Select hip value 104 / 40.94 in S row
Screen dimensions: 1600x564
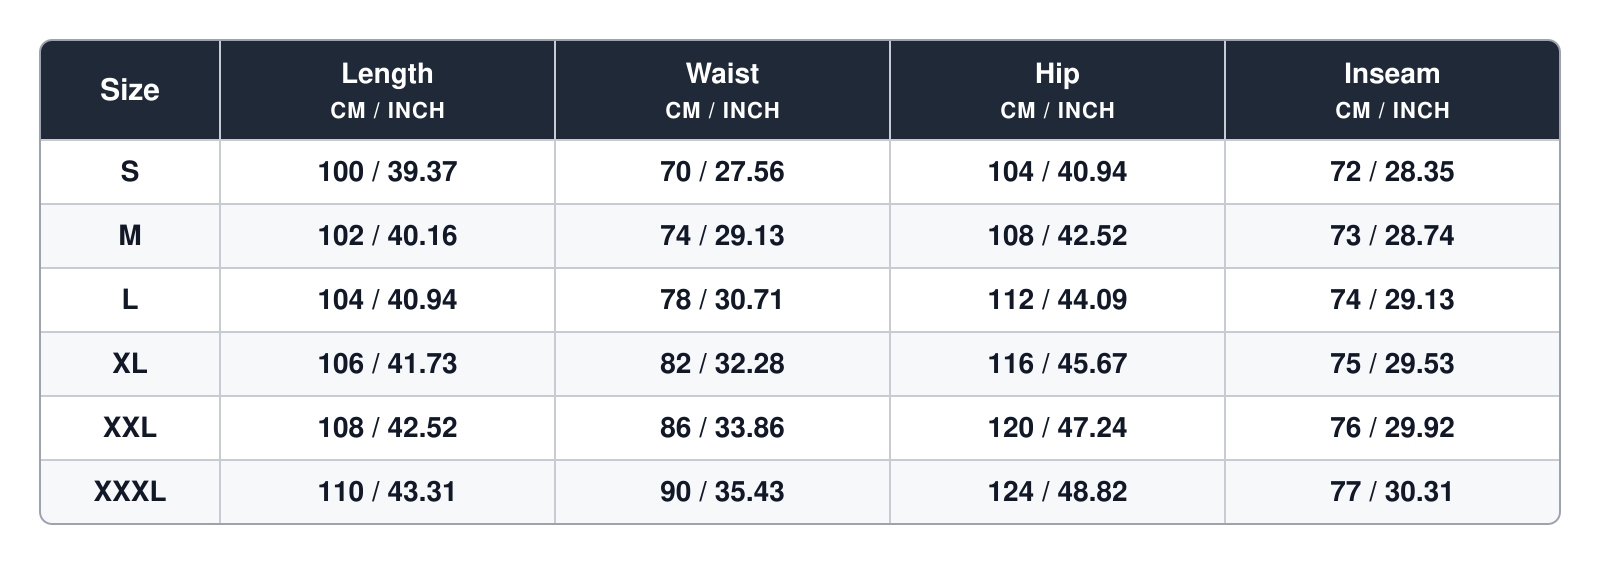point(1057,172)
